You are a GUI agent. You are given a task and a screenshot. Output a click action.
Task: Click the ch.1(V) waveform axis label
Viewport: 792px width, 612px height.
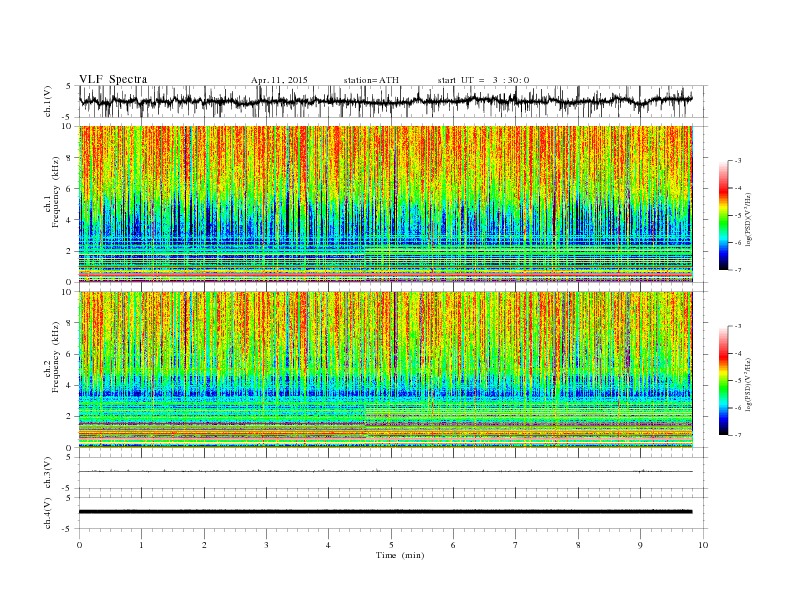[47, 101]
